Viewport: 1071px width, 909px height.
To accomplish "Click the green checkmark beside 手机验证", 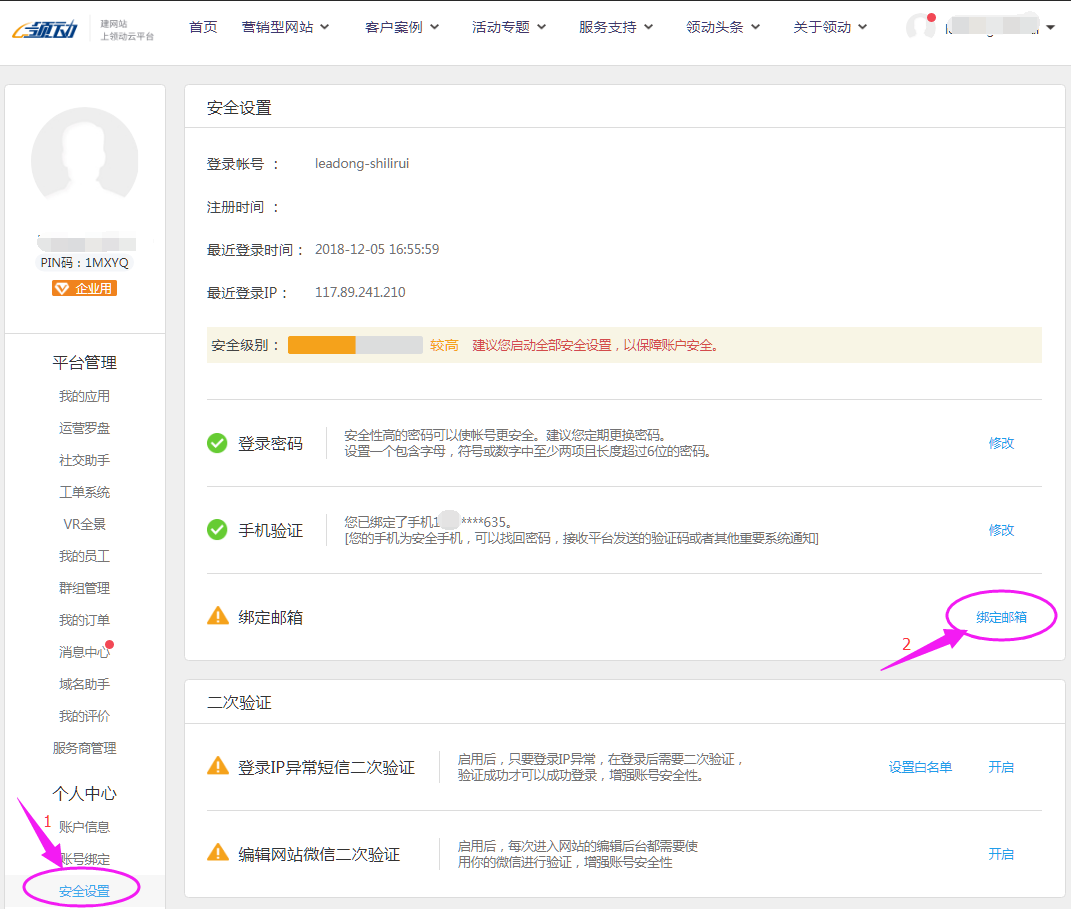I will [217, 530].
